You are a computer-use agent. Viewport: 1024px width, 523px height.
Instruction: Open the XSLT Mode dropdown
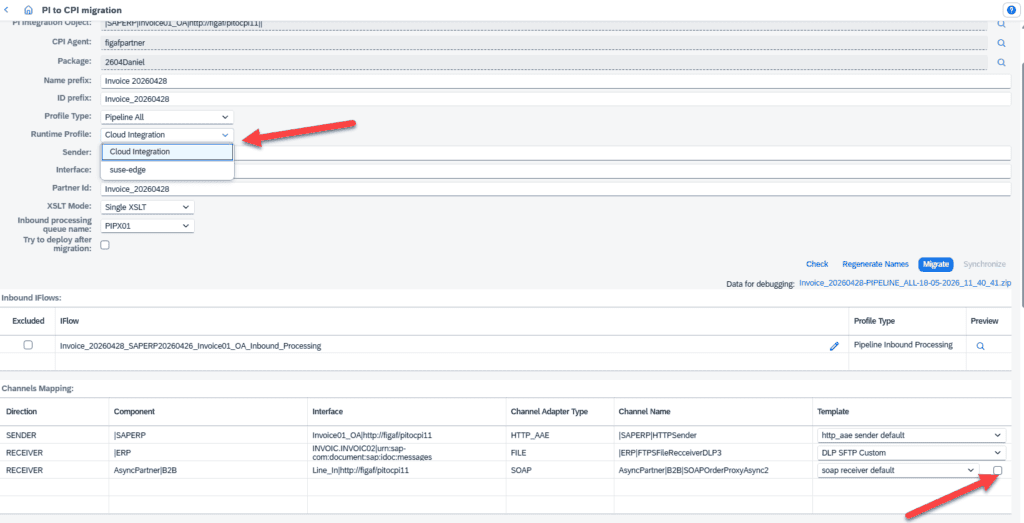(148, 207)
